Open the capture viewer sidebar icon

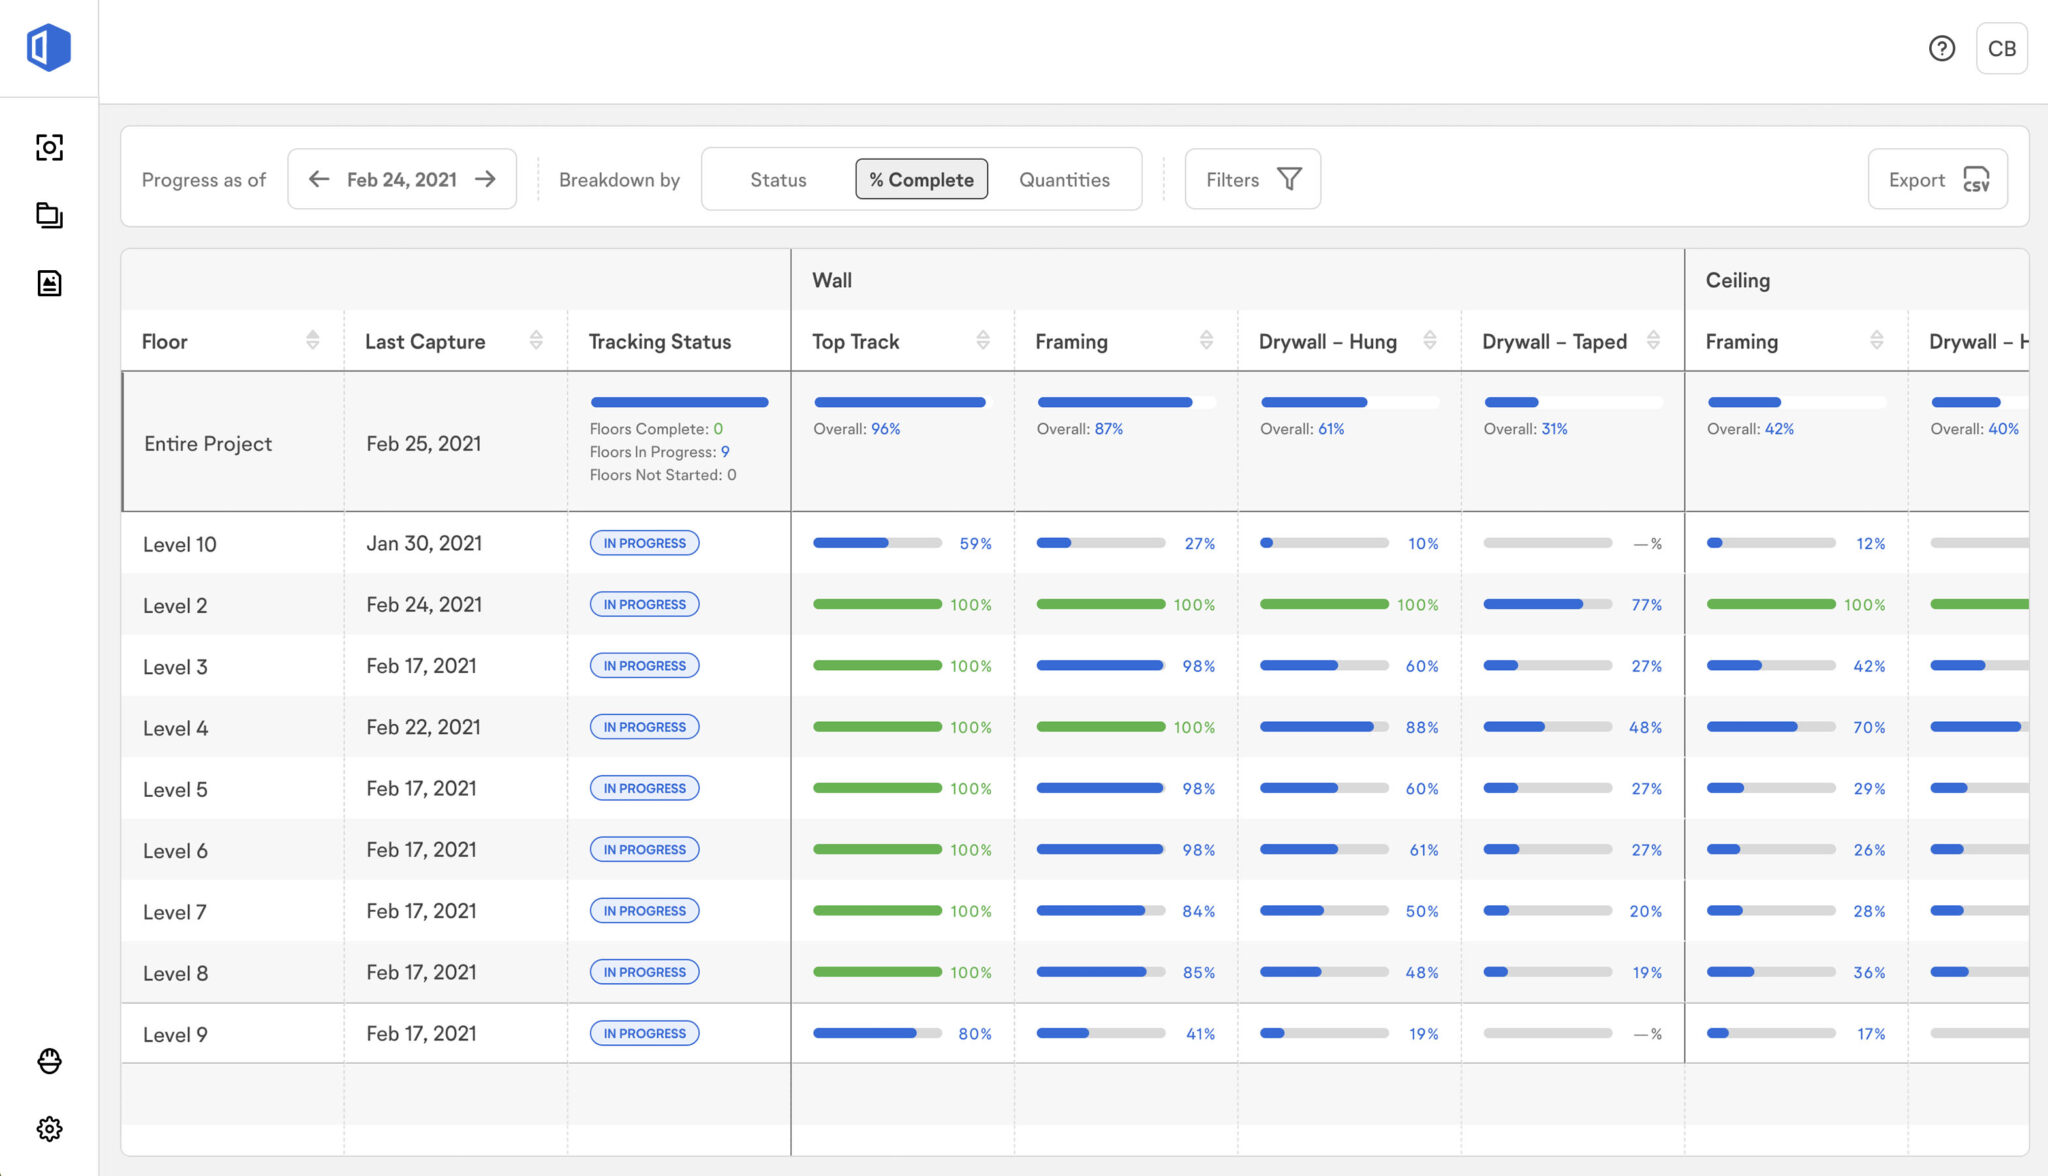(x=49, y=148)
